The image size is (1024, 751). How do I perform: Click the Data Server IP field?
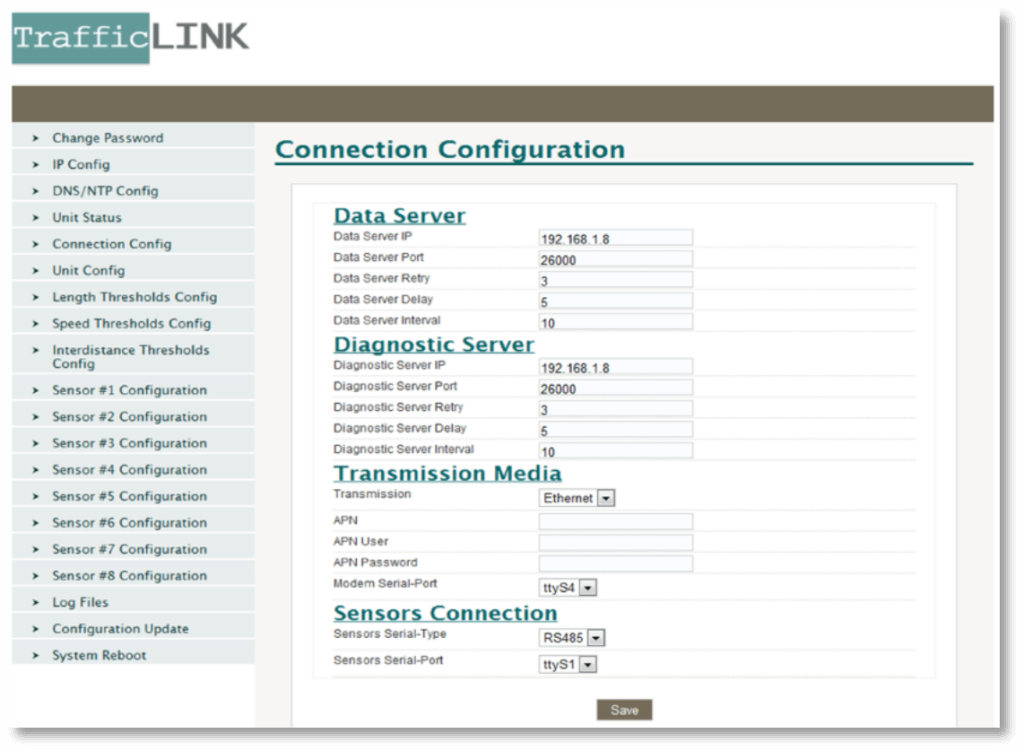615,239
